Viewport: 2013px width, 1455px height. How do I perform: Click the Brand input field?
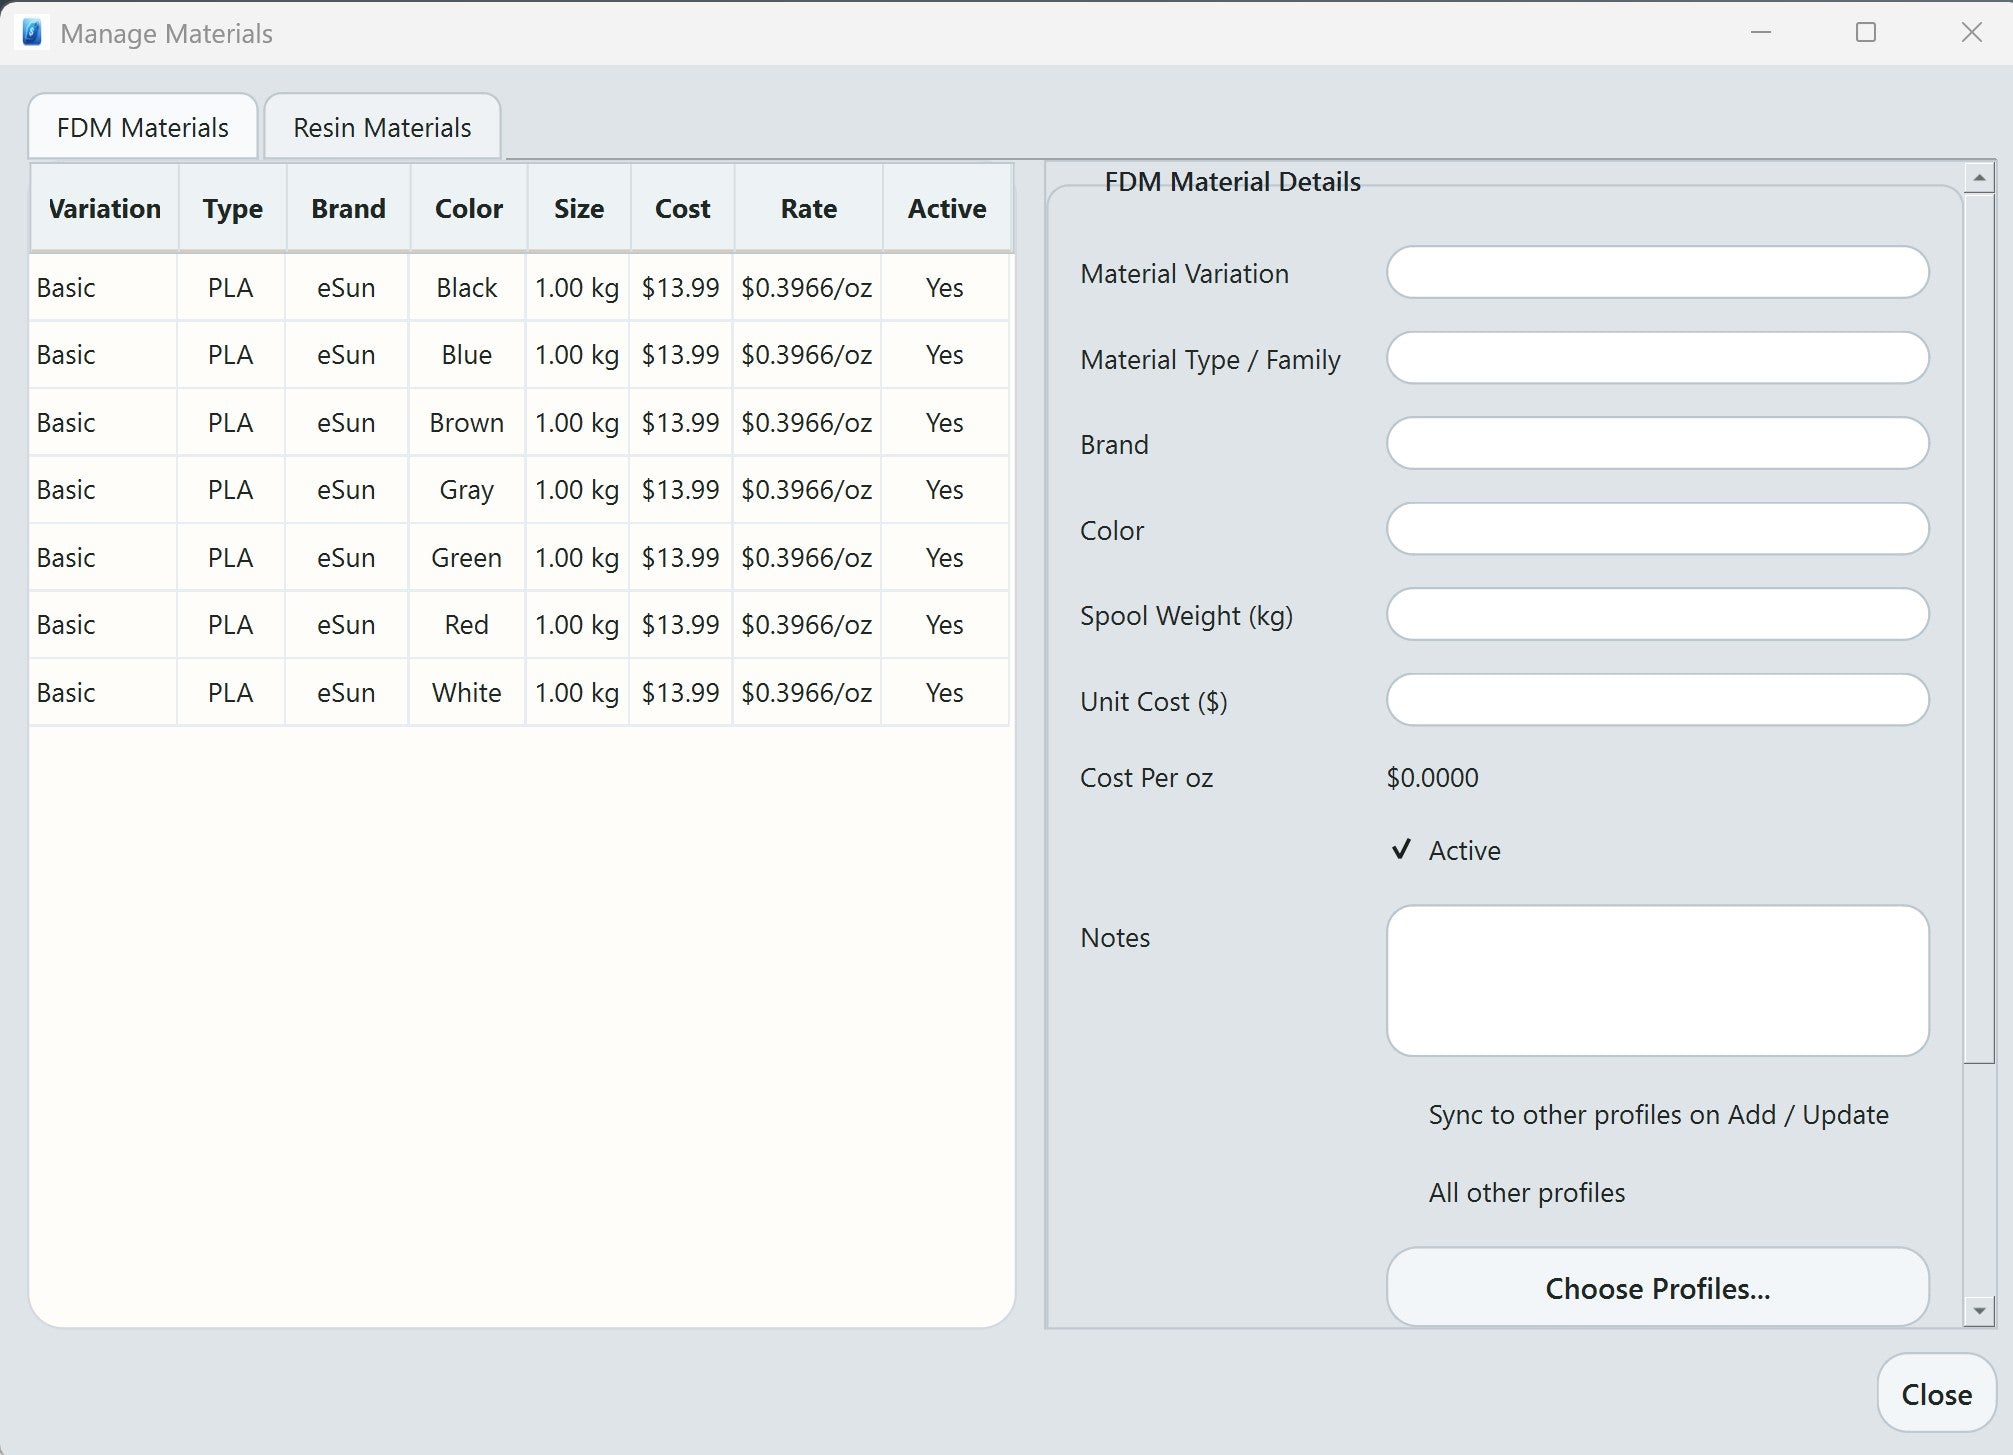point(1657,443)
